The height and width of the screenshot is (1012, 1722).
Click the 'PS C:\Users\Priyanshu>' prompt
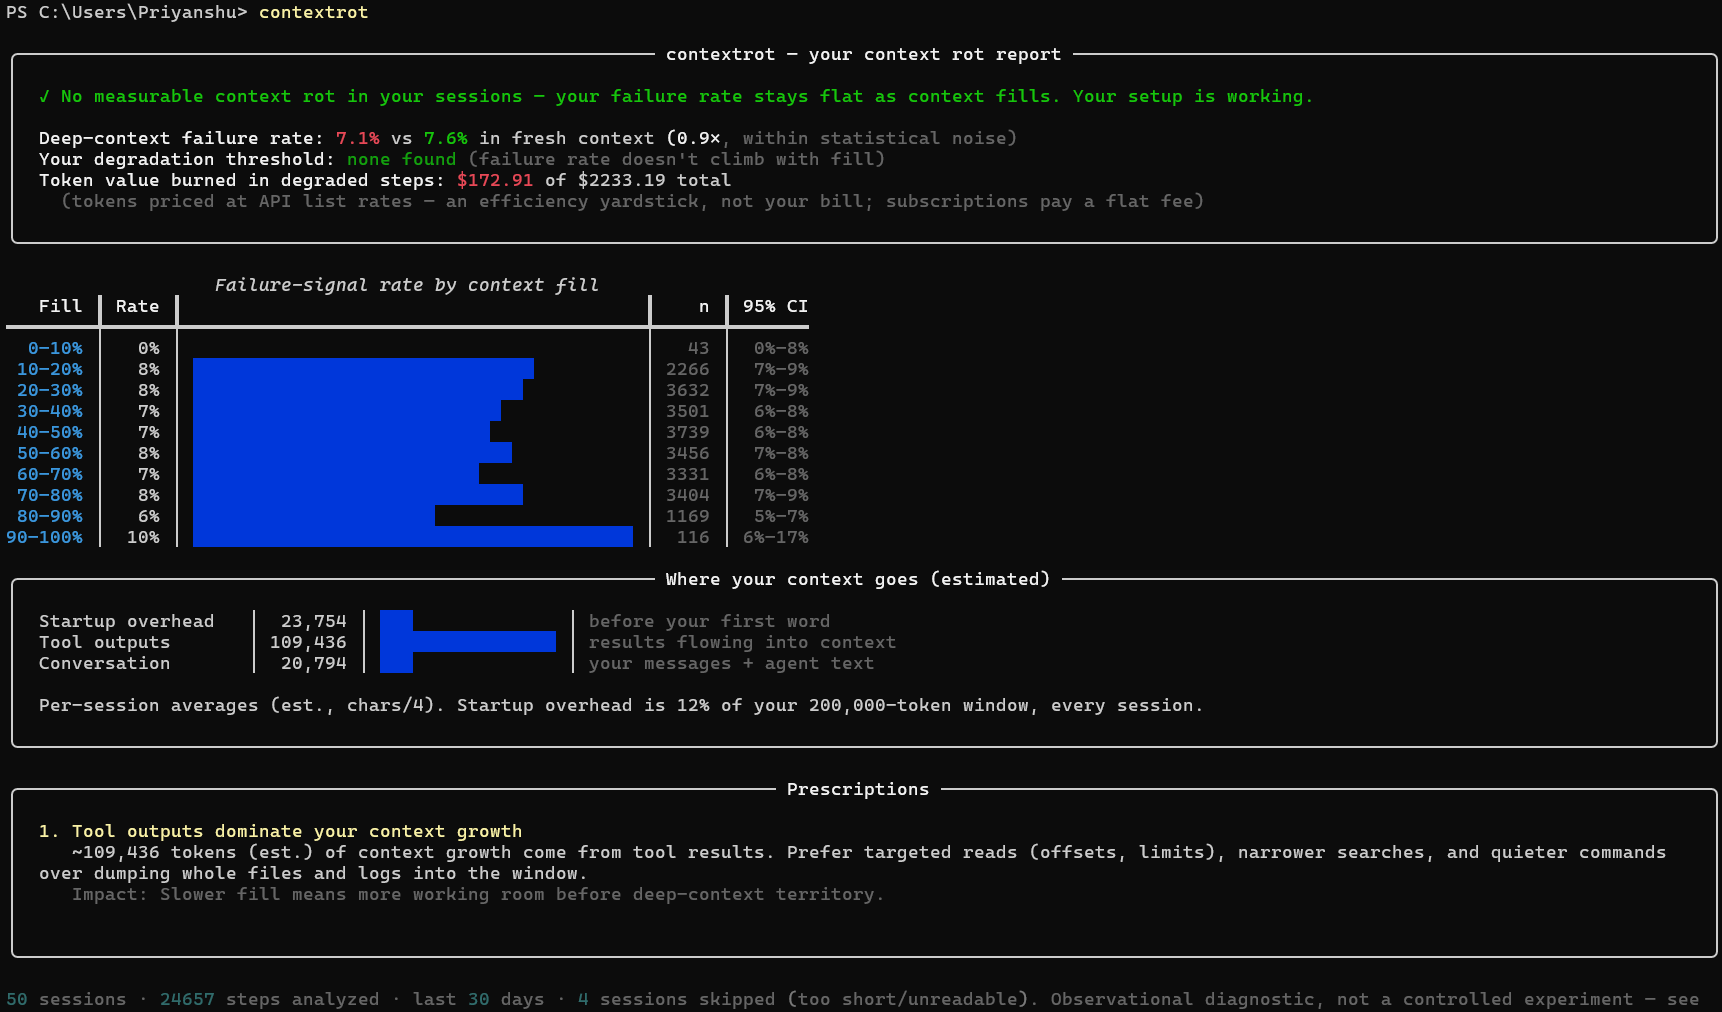pyautogui.click(x=127, y=12)
